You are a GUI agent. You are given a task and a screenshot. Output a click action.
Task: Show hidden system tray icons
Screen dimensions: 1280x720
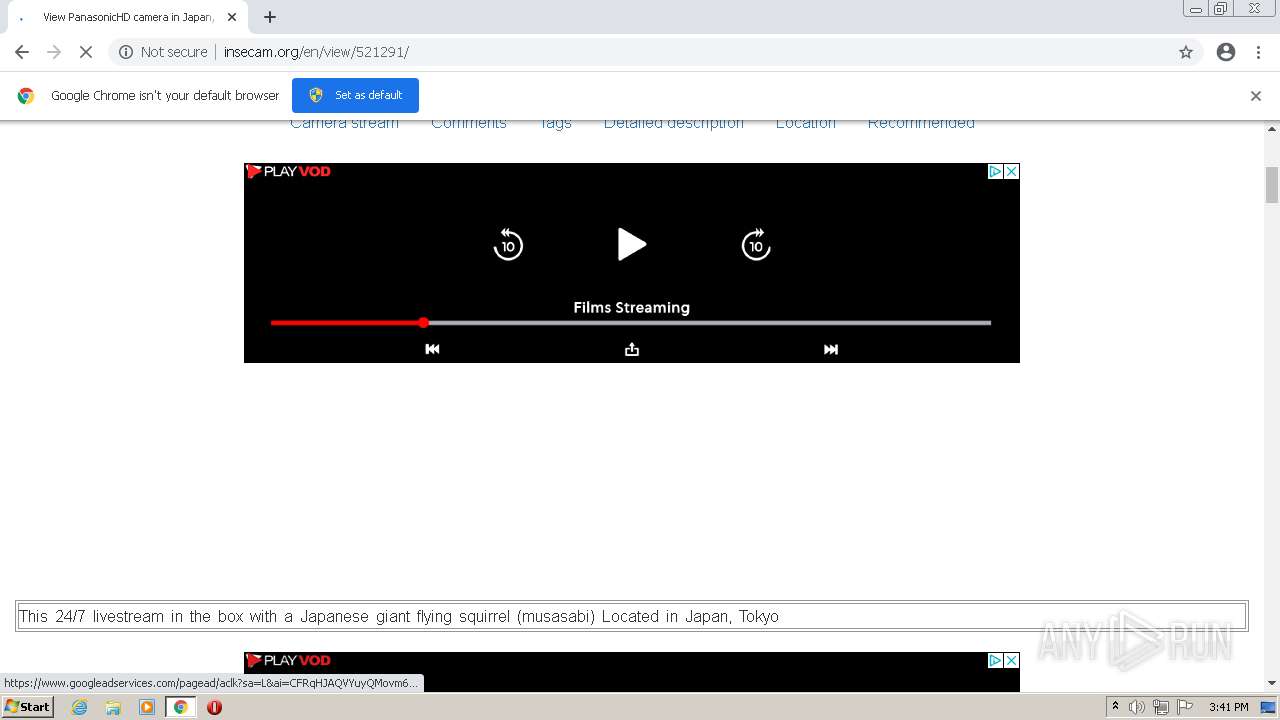coord(1115,707)
